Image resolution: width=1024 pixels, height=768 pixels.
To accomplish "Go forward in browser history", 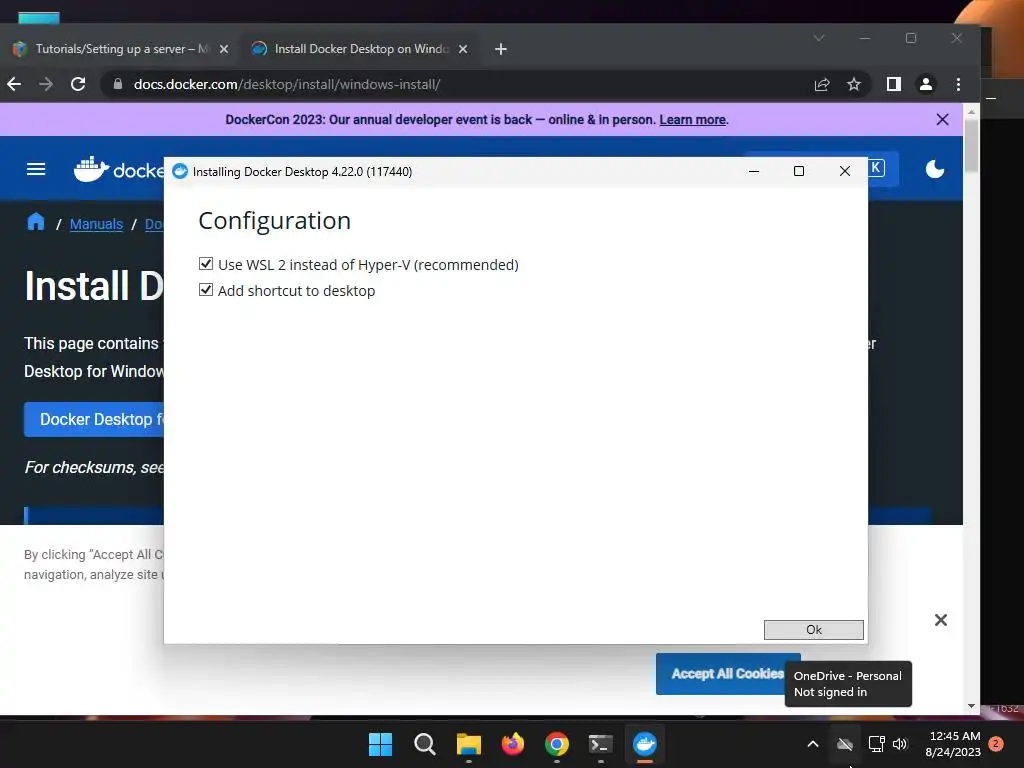I will (46, 84).
